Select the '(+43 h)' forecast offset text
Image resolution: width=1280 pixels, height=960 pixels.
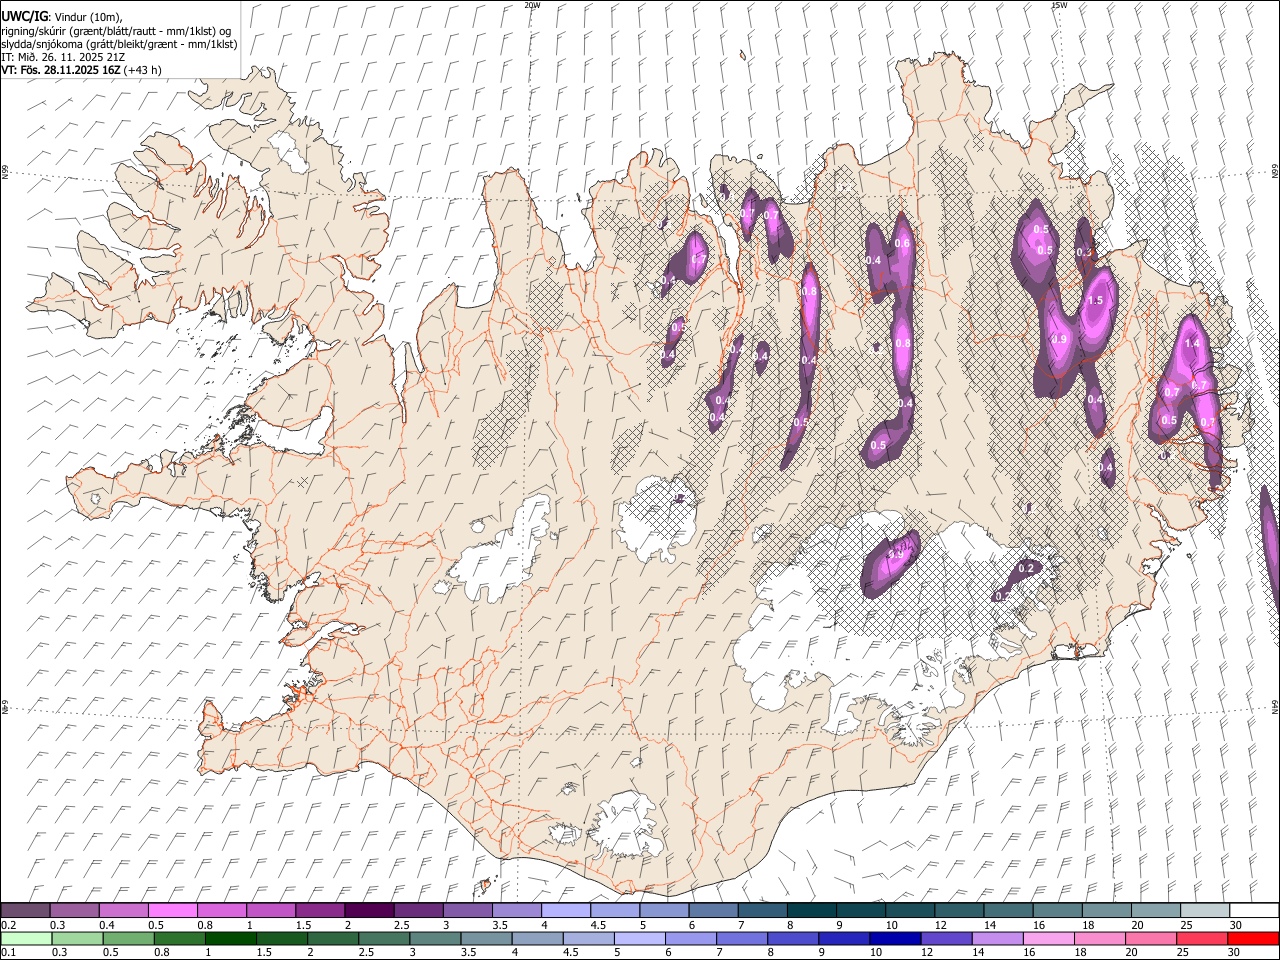[143, 70]
